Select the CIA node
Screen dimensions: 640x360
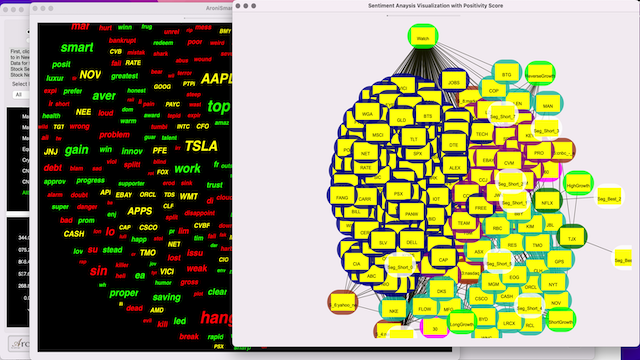356,262
